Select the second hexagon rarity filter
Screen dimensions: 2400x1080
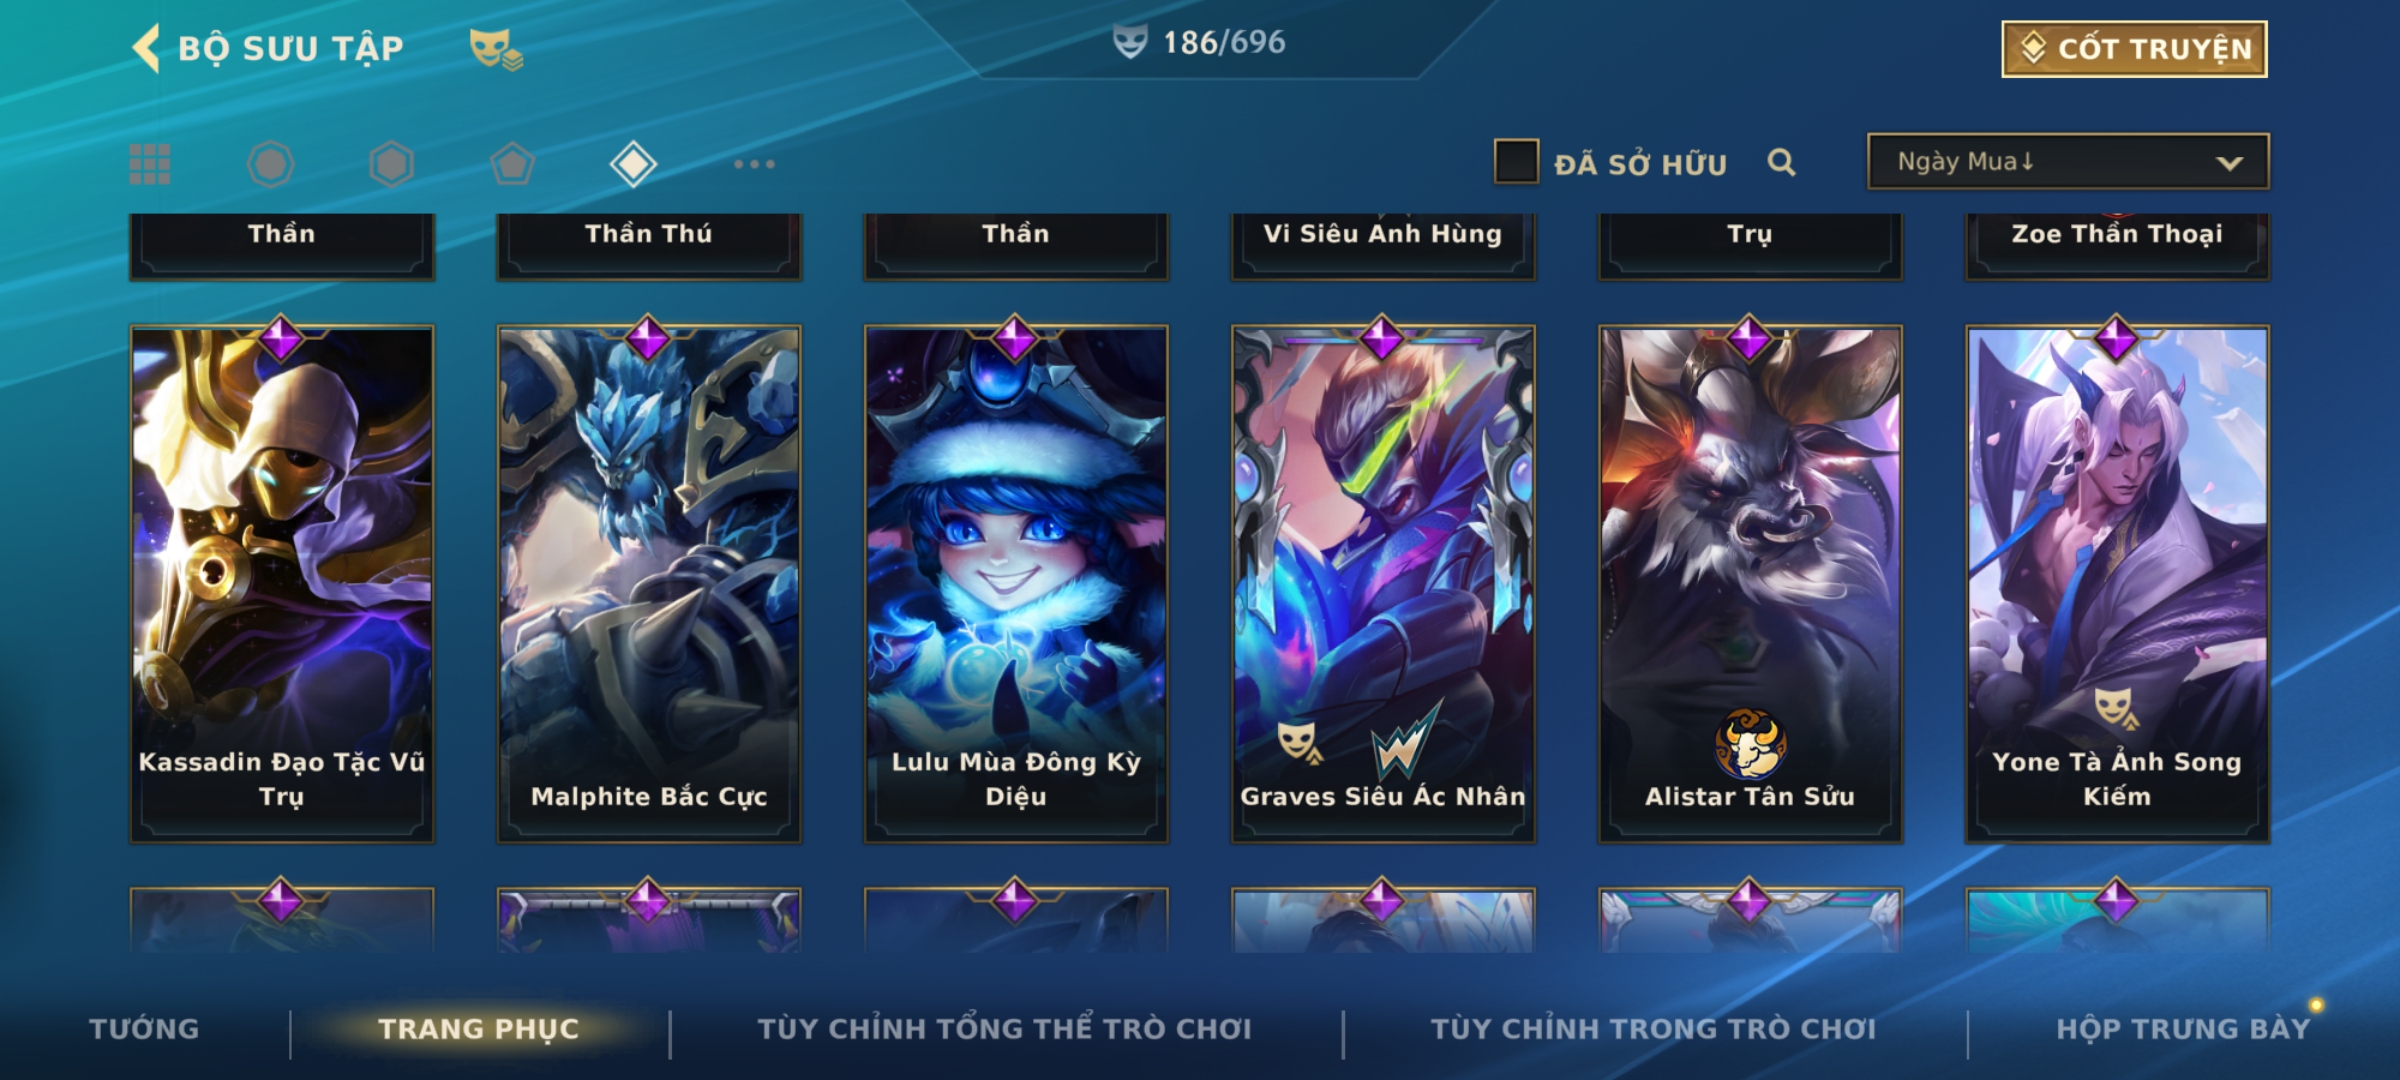pyautogui.click(x=391, y=164)
